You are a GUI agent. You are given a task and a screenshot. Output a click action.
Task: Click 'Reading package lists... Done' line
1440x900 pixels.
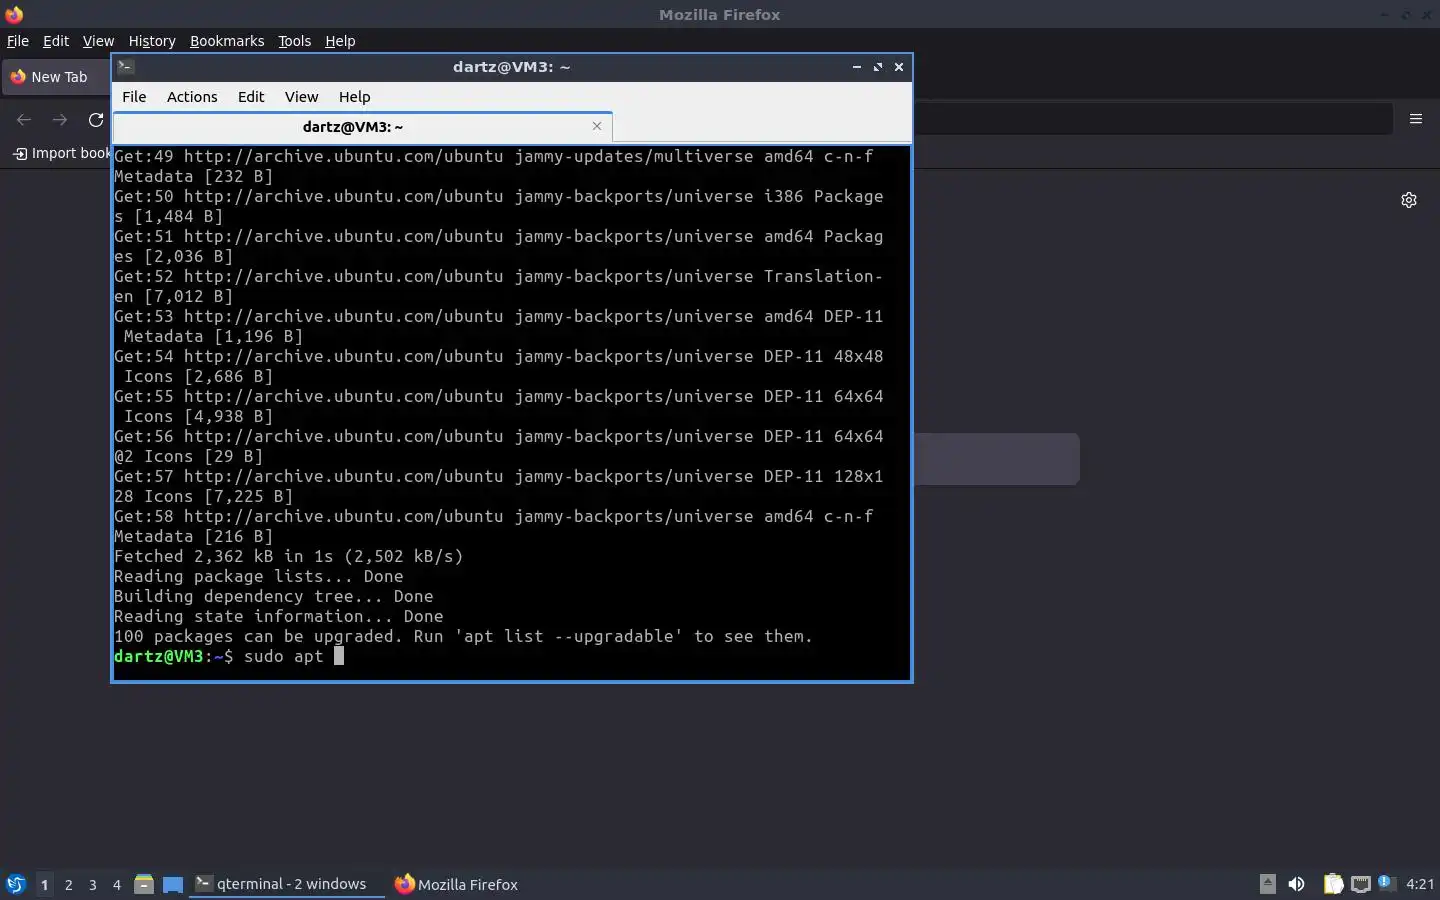click(258, 576)
